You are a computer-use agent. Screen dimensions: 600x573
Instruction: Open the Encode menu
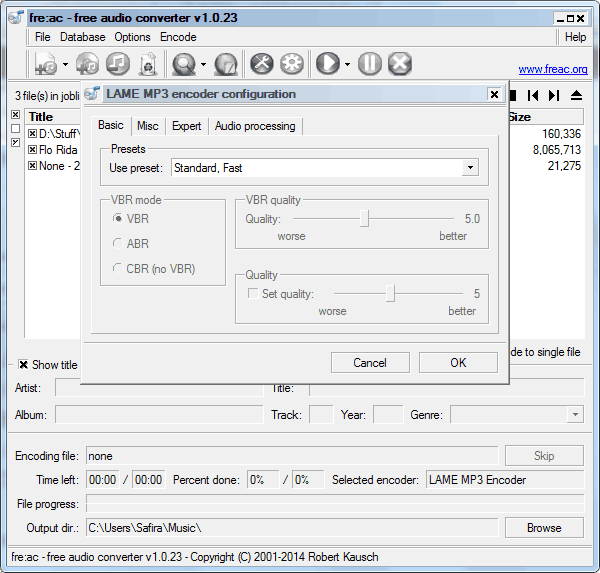[x=178, y=37]
